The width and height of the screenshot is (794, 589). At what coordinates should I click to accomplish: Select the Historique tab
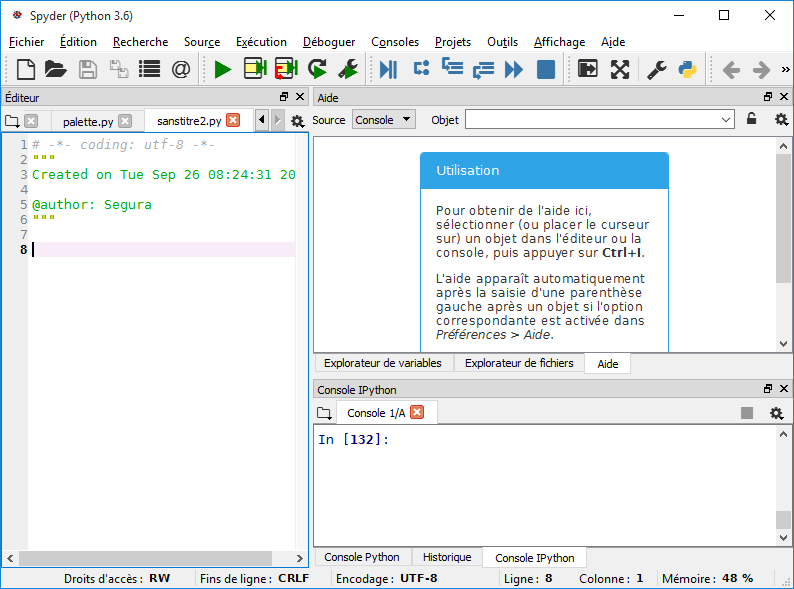click(x=446, y=557)
